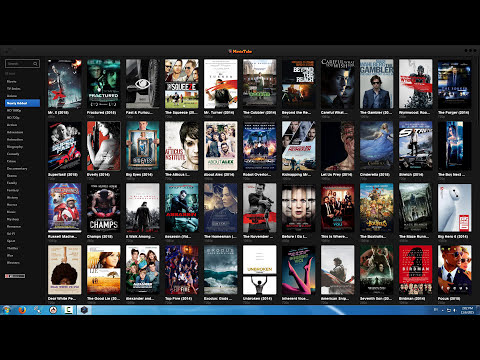Focus the Search input field
The height and width of the screenshot is (360, 480).
click(x=22, y=64)
